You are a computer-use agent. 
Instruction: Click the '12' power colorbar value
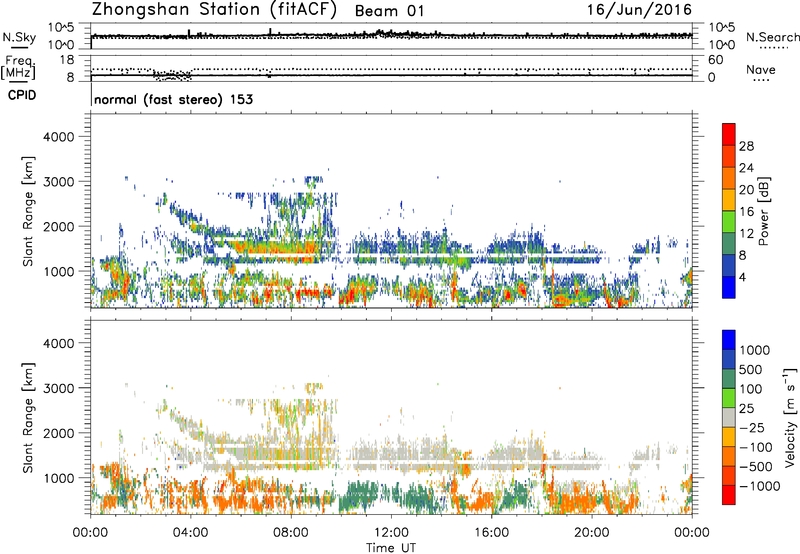[x=746, y=234]
